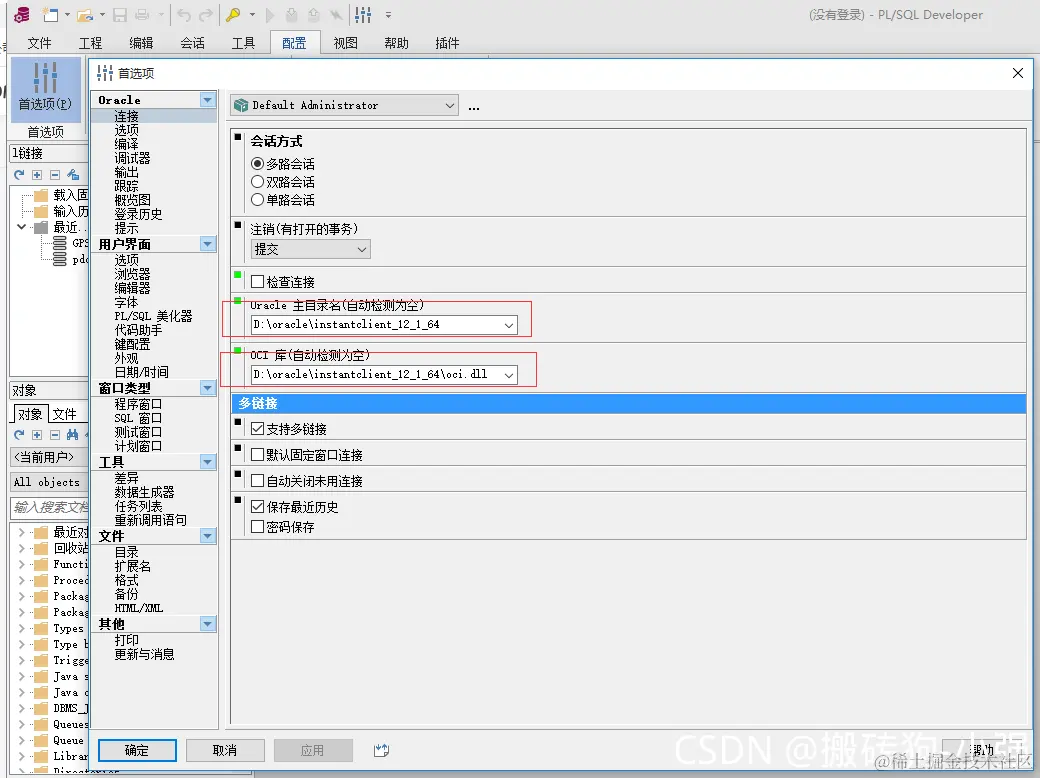
Task: Open the OCI 库 path dropdown
Action: click(509, 375)
